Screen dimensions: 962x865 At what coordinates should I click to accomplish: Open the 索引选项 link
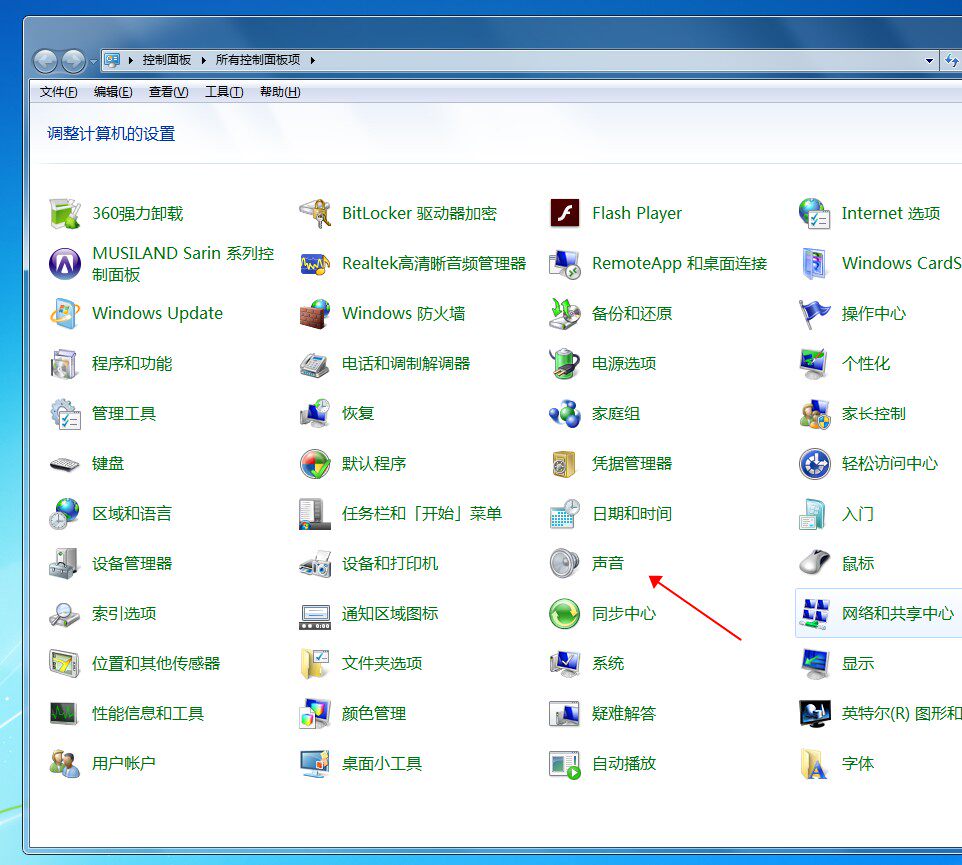click(124, 613)
